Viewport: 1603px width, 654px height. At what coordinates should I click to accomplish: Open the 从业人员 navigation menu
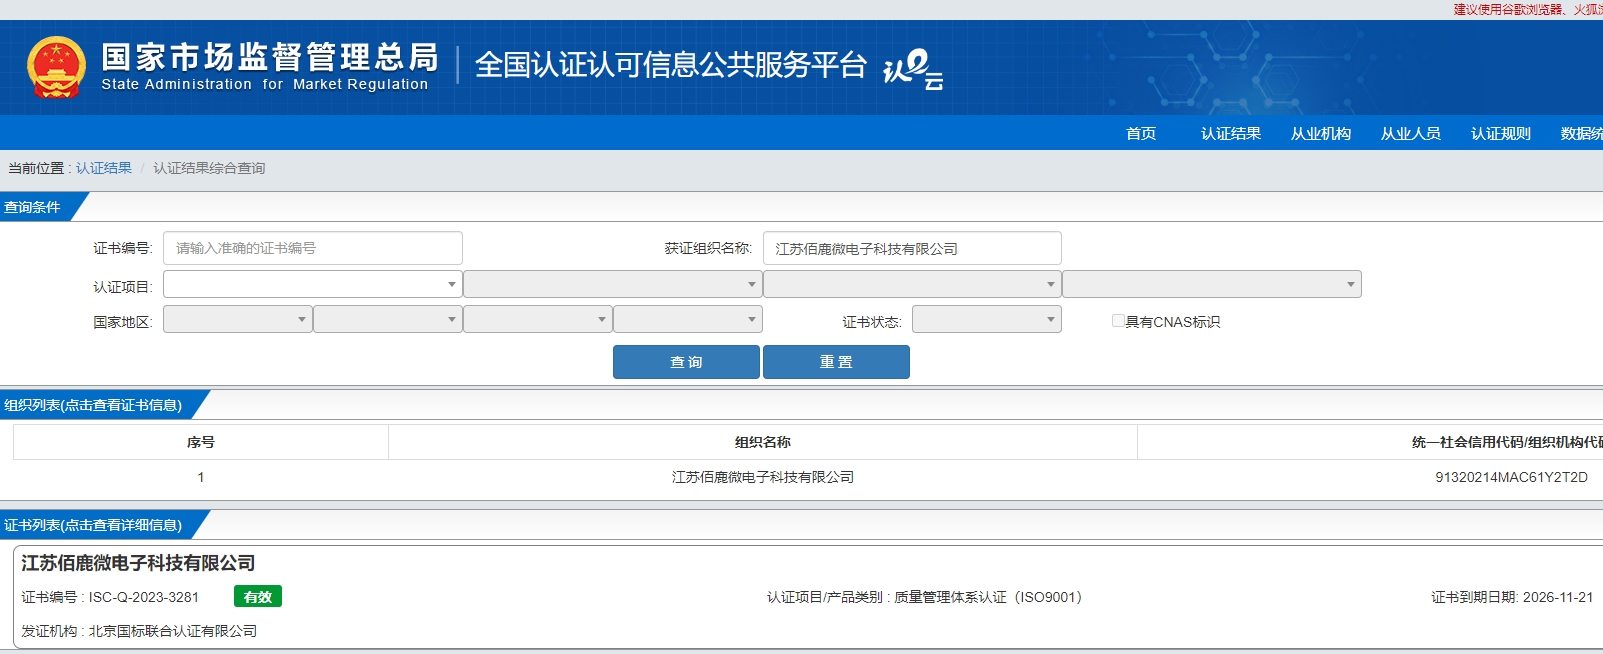[x=1411, y=133]
